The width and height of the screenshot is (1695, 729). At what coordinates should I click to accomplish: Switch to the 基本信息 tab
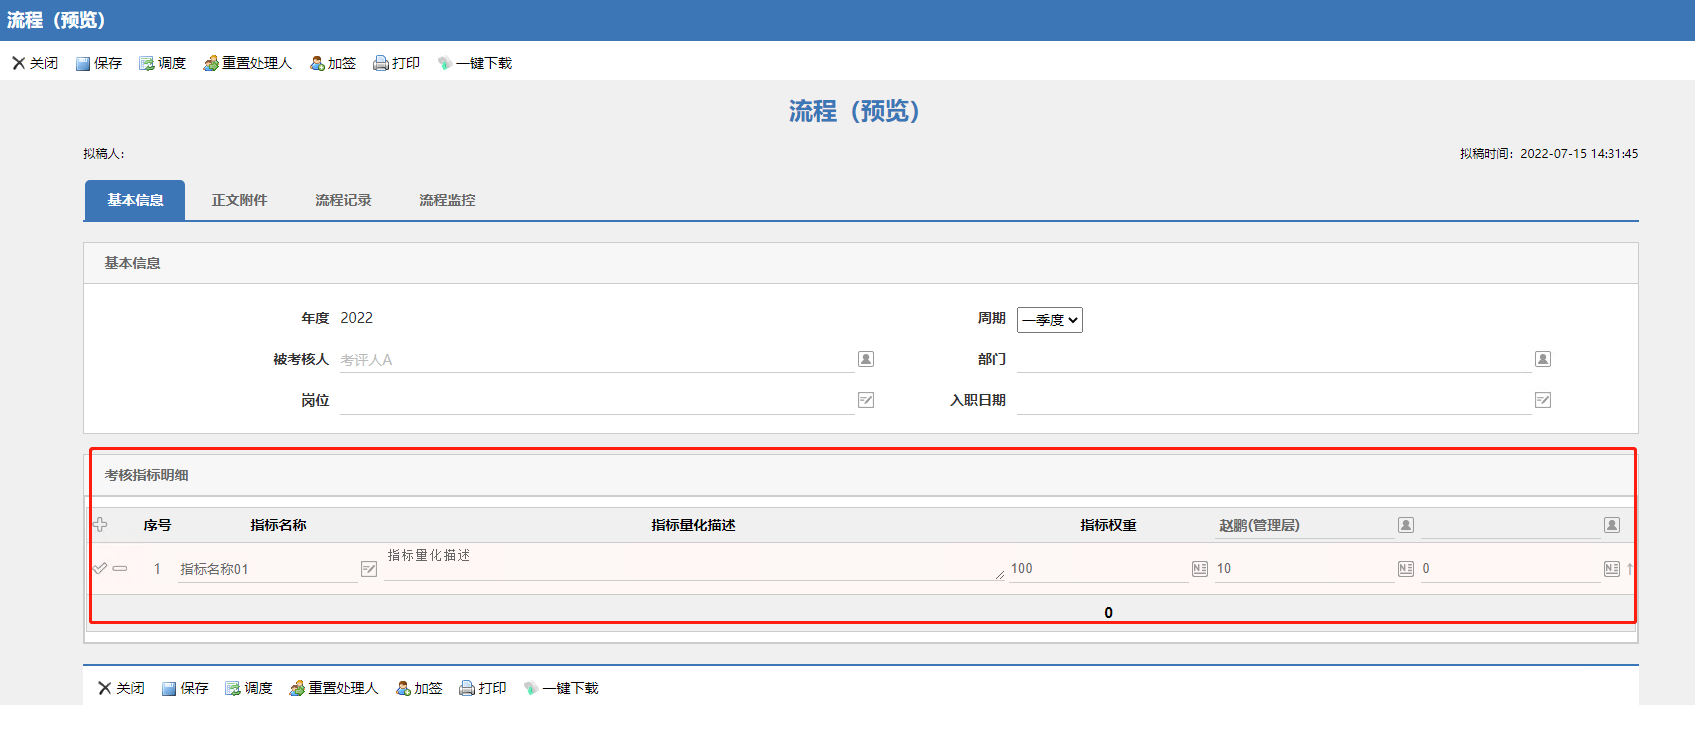tap(135, 200)
